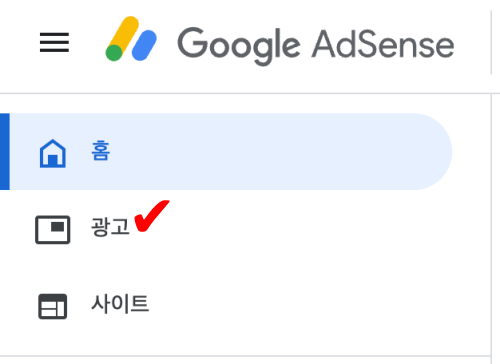Select the 홈 text label
The width and height of the screenshot is (500, 364).
click(101, 150)
